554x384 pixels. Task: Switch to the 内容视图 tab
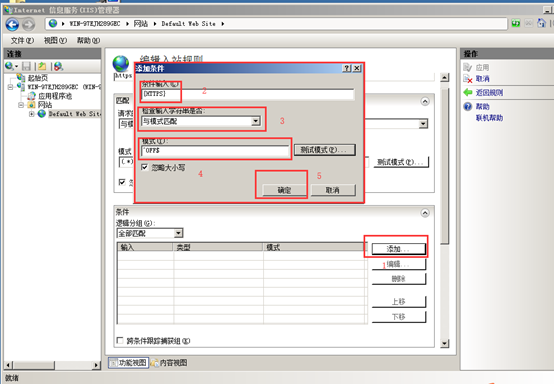[169, 362]
